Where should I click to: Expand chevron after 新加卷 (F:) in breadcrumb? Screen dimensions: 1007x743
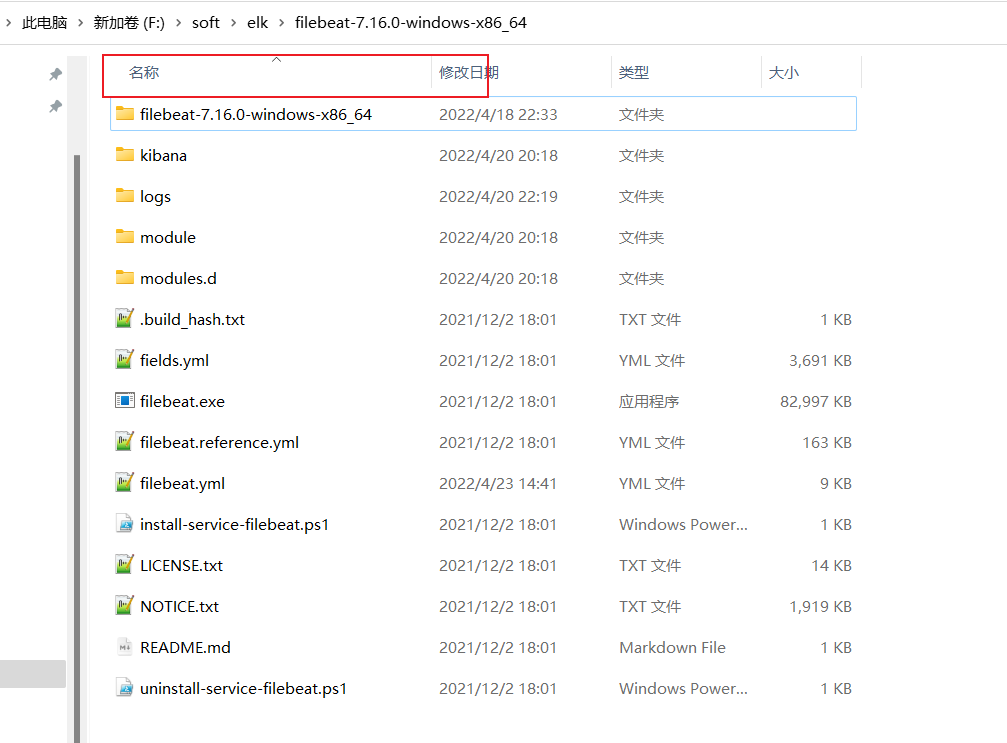point(179,23)
